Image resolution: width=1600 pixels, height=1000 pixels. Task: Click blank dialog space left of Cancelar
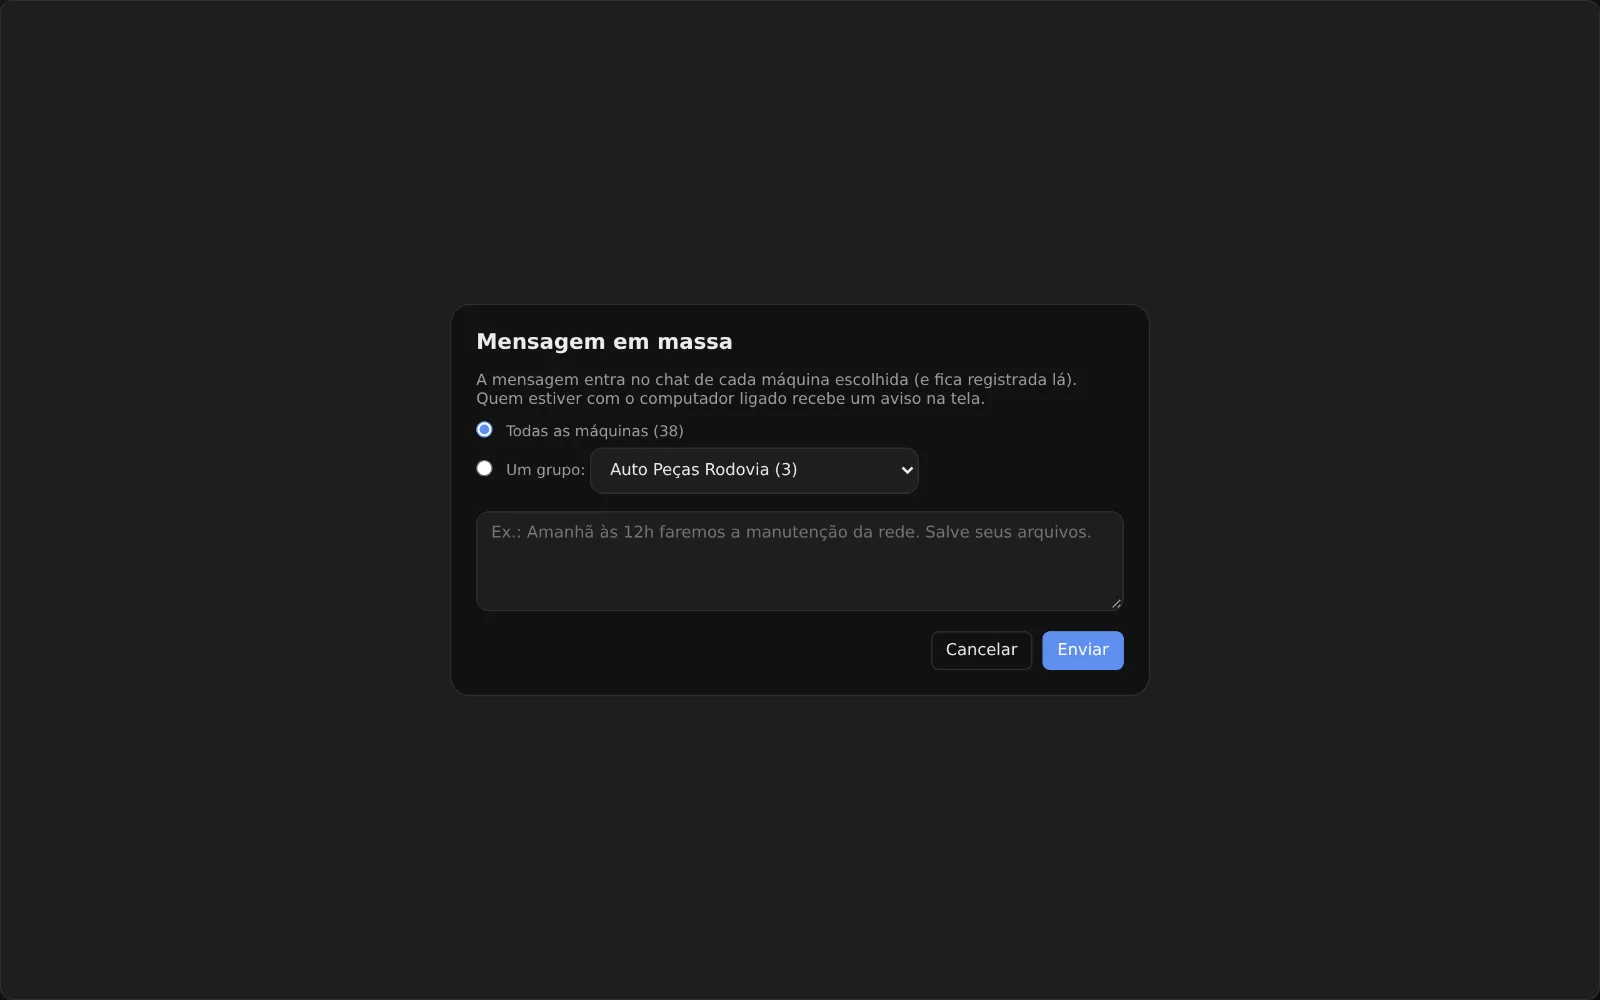click(x=700, y=650)
